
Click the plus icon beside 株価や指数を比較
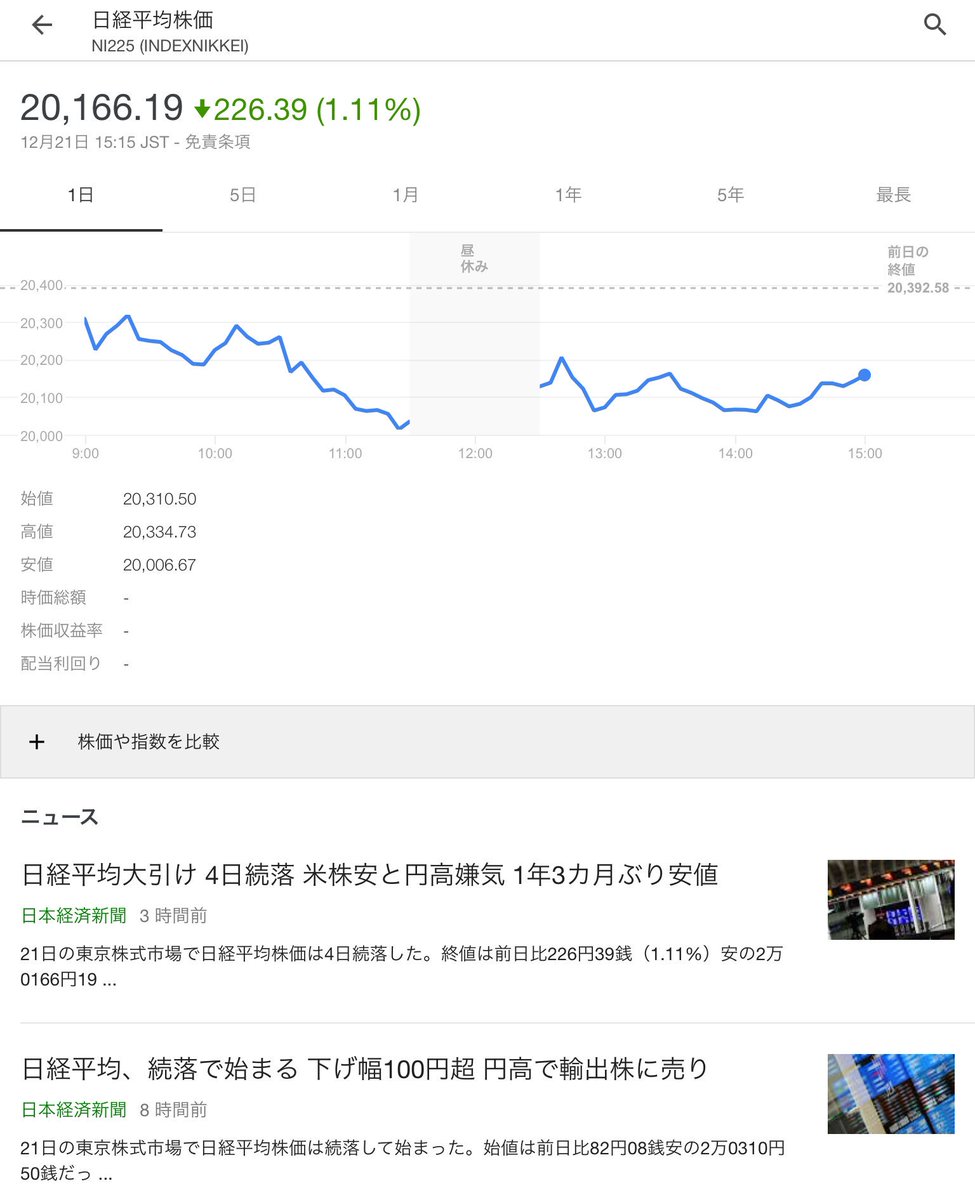[x=37, y=742]
